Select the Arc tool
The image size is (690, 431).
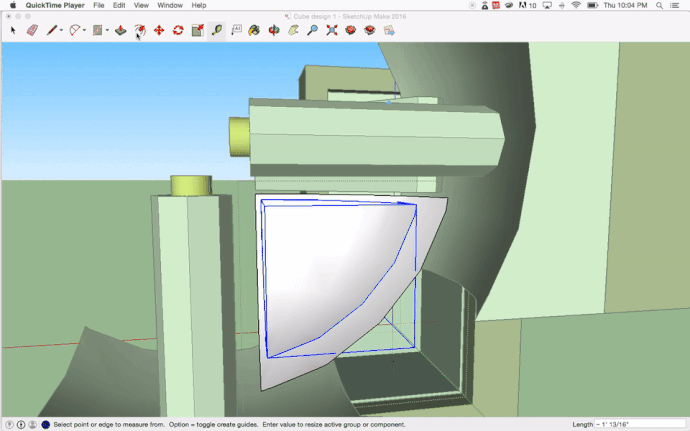[75, 30]
